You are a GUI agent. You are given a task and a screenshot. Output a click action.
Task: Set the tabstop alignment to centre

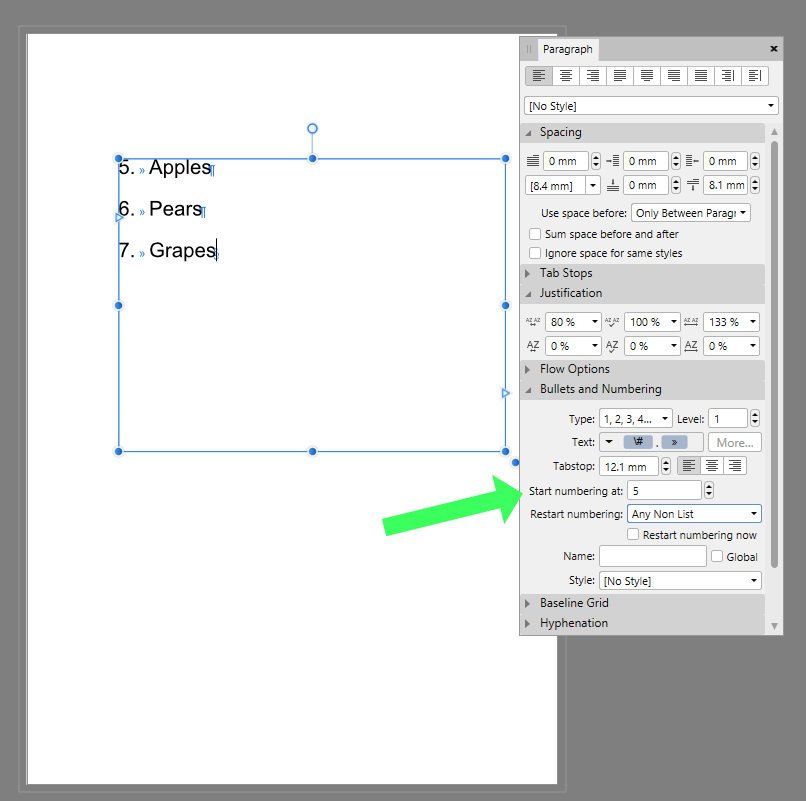[x=711, y=466]
